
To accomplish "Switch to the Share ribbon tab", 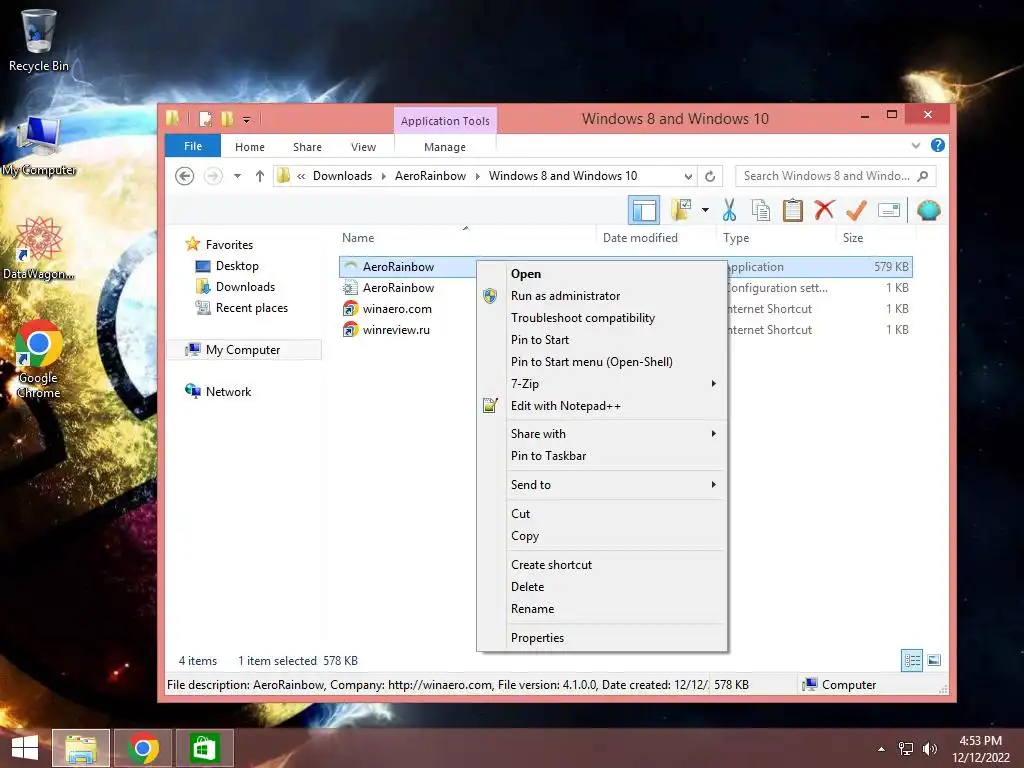I will pyautogui.click(x=307, y=147).
